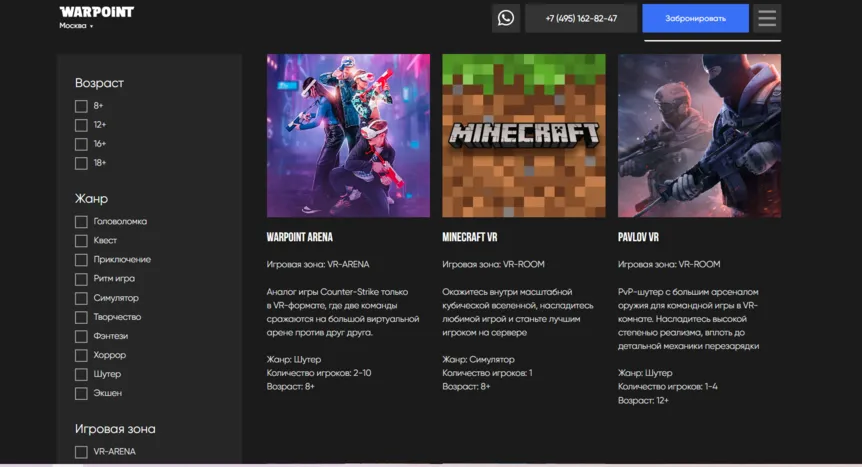Open the WhatsApp chat icon
The height and width of the screenshot is (467, 862).
coord(506,18)
